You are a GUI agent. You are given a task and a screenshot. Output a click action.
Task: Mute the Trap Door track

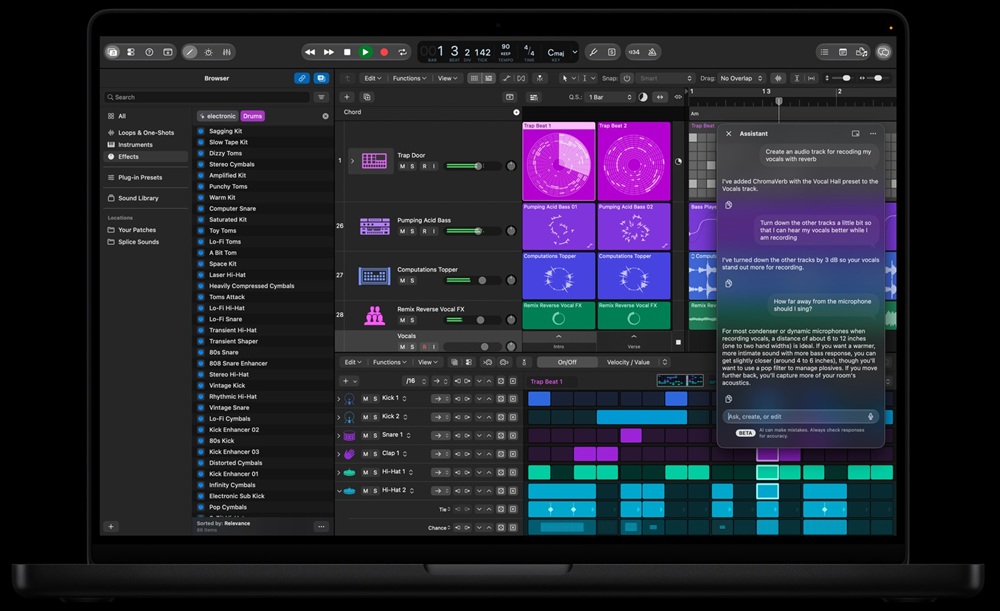(402, 166)
